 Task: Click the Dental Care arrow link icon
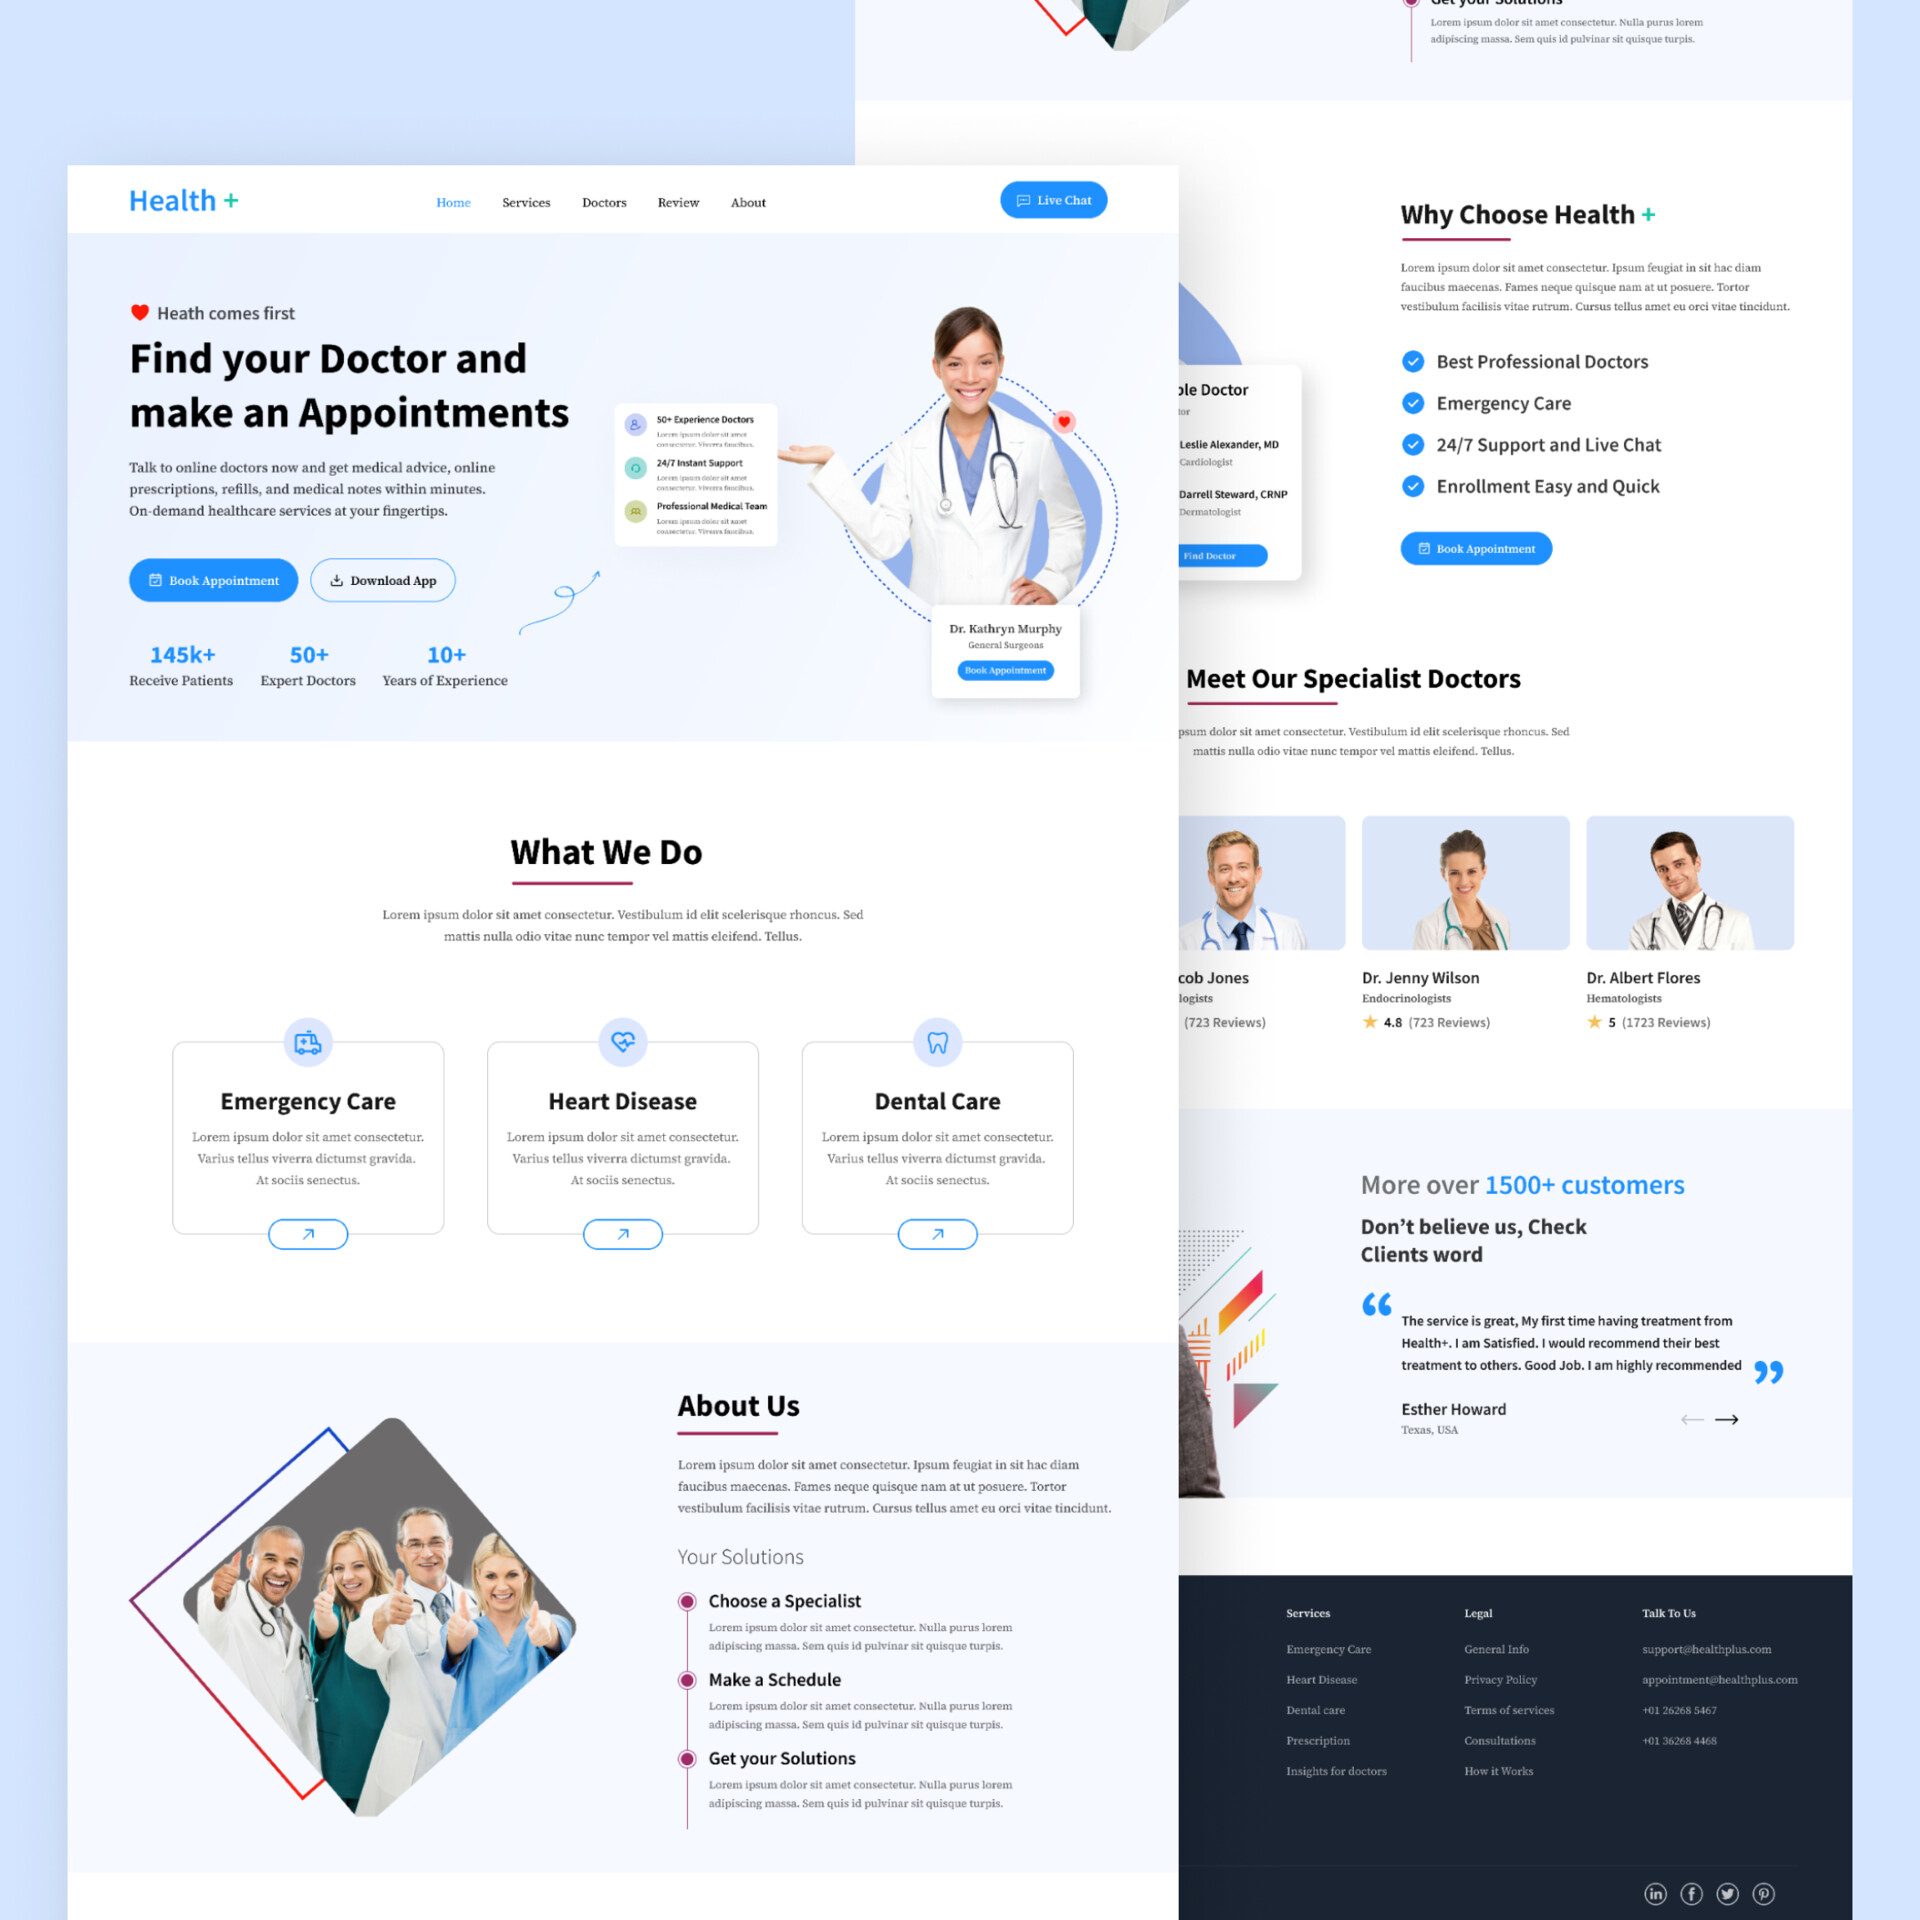pos(935,1231)
